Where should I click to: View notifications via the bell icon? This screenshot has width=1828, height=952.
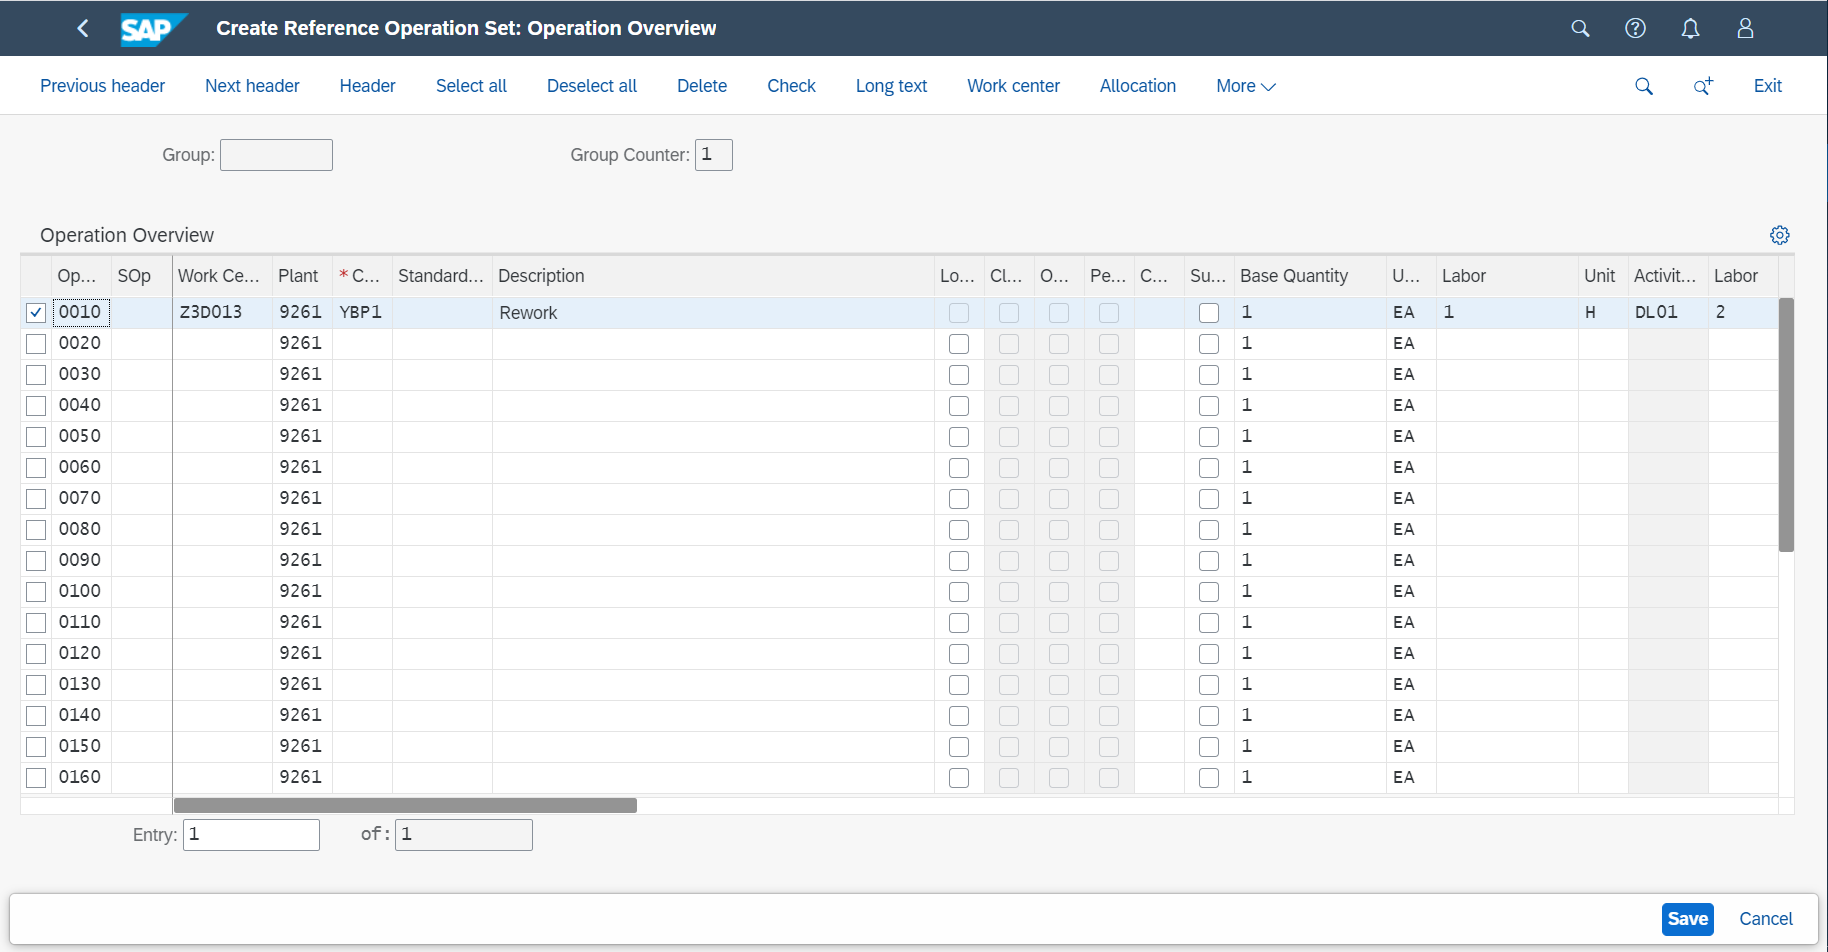pyautogui.click(x=1690, y=28)
